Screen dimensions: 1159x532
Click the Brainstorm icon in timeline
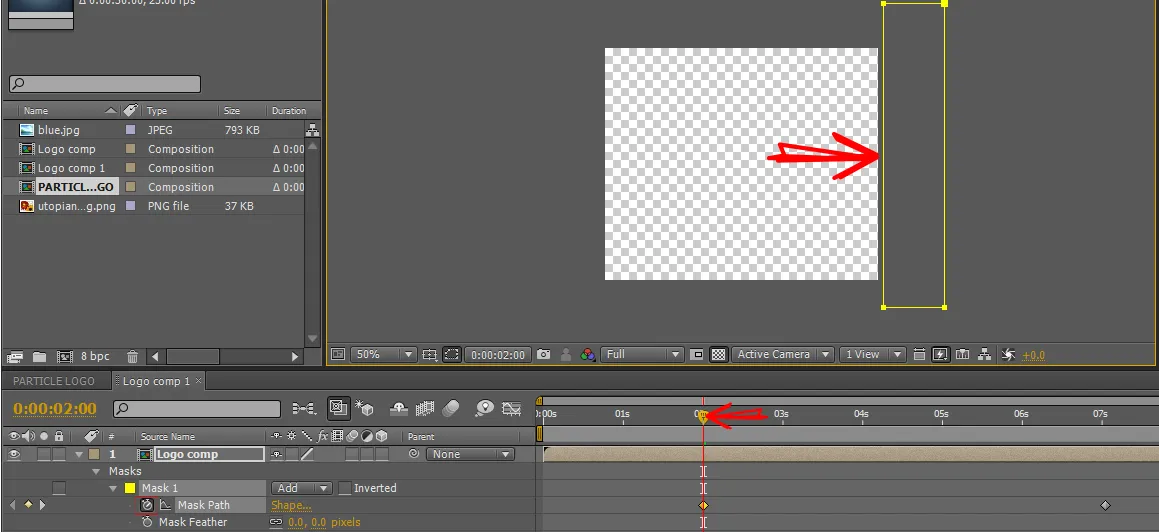coord(484,408)
